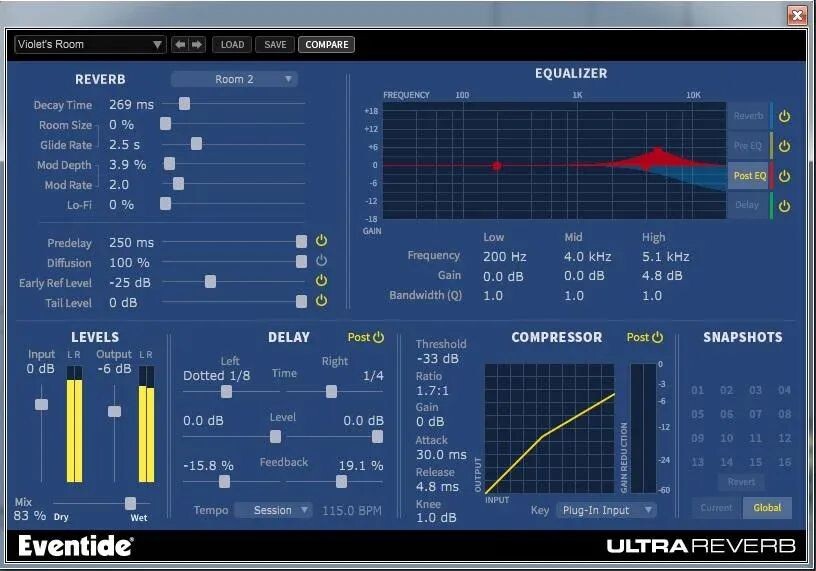The height and width of the screenshot is (571, 816).
Task: Click the LOAD button
Action: 232,45
